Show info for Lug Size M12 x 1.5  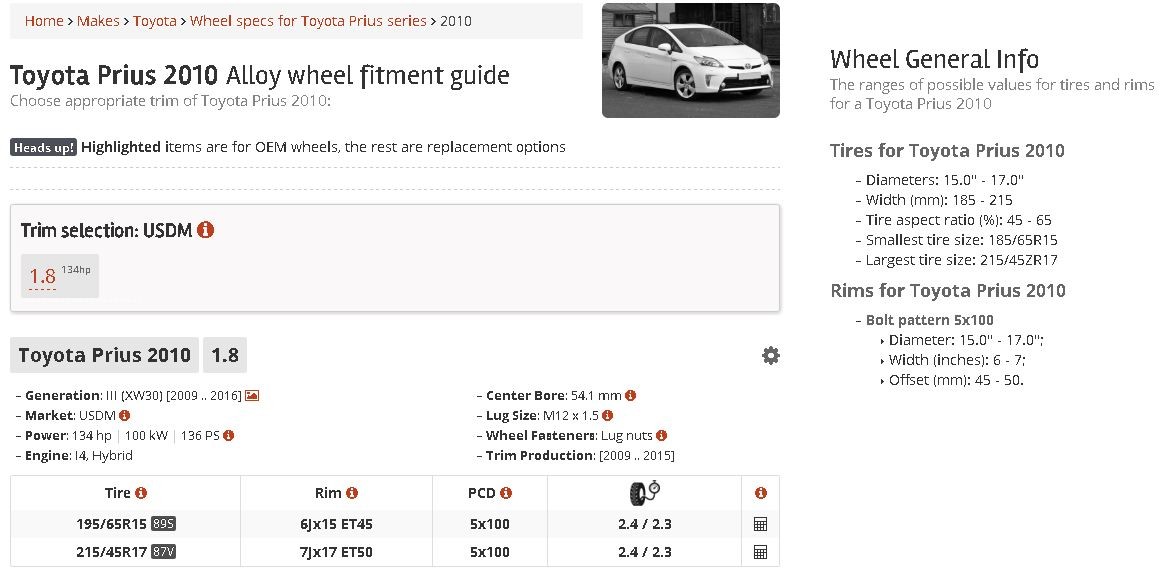pyautogui.click(x=607, y=415)
